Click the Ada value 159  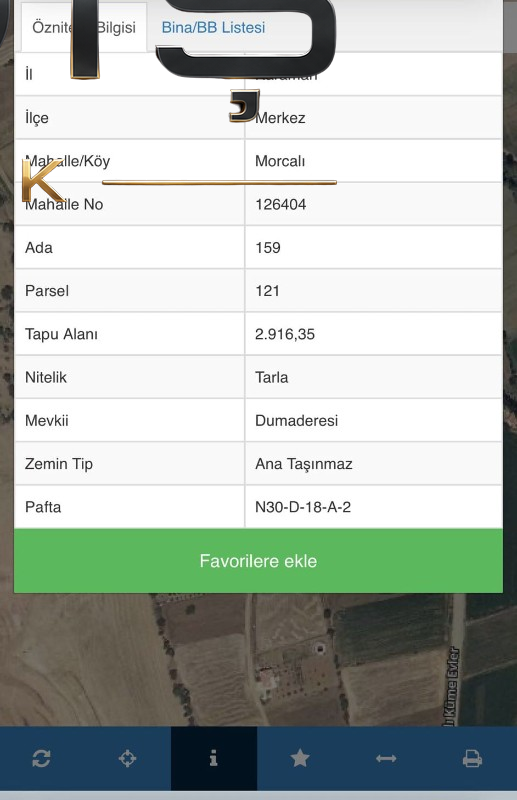pyautogui.click(x=268, y=248)
